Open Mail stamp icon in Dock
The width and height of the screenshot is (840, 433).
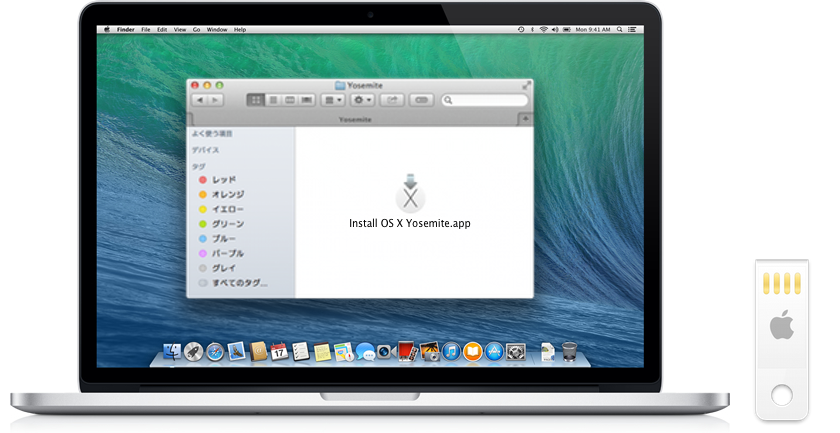click(x=236, y=352)
